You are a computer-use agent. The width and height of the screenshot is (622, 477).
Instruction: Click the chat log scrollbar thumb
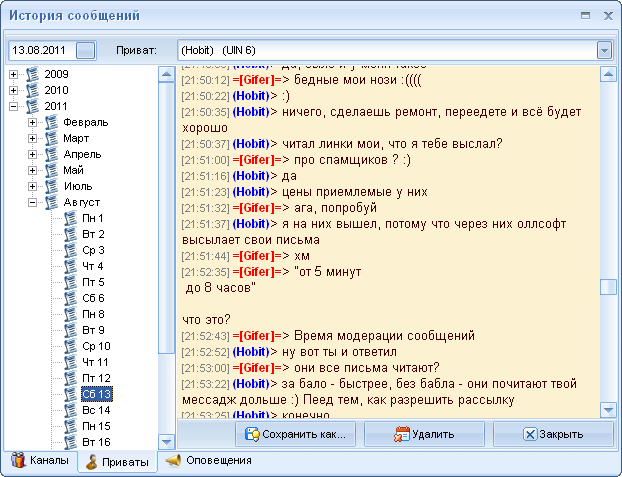pos(608,287)
